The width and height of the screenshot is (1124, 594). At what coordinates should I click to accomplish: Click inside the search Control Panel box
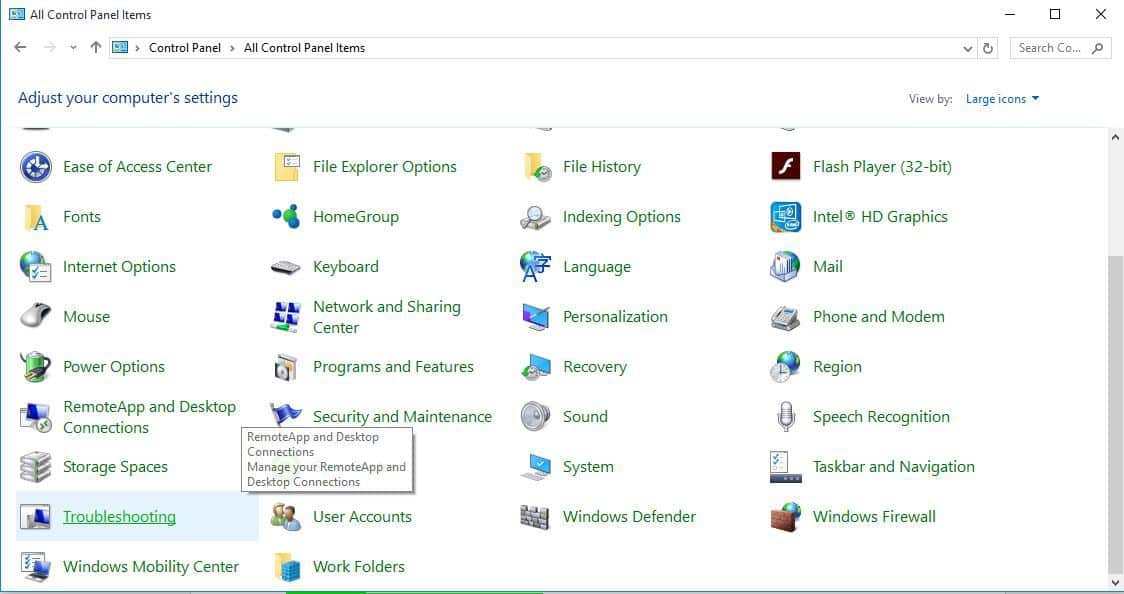(x=1050, y=47)
